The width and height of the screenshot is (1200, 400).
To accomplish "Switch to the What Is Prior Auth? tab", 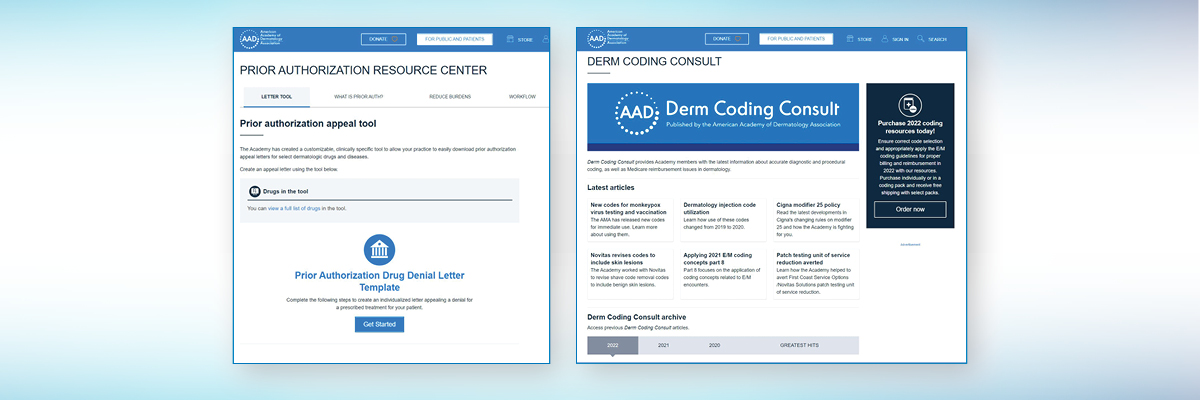I will coord(358,97).
